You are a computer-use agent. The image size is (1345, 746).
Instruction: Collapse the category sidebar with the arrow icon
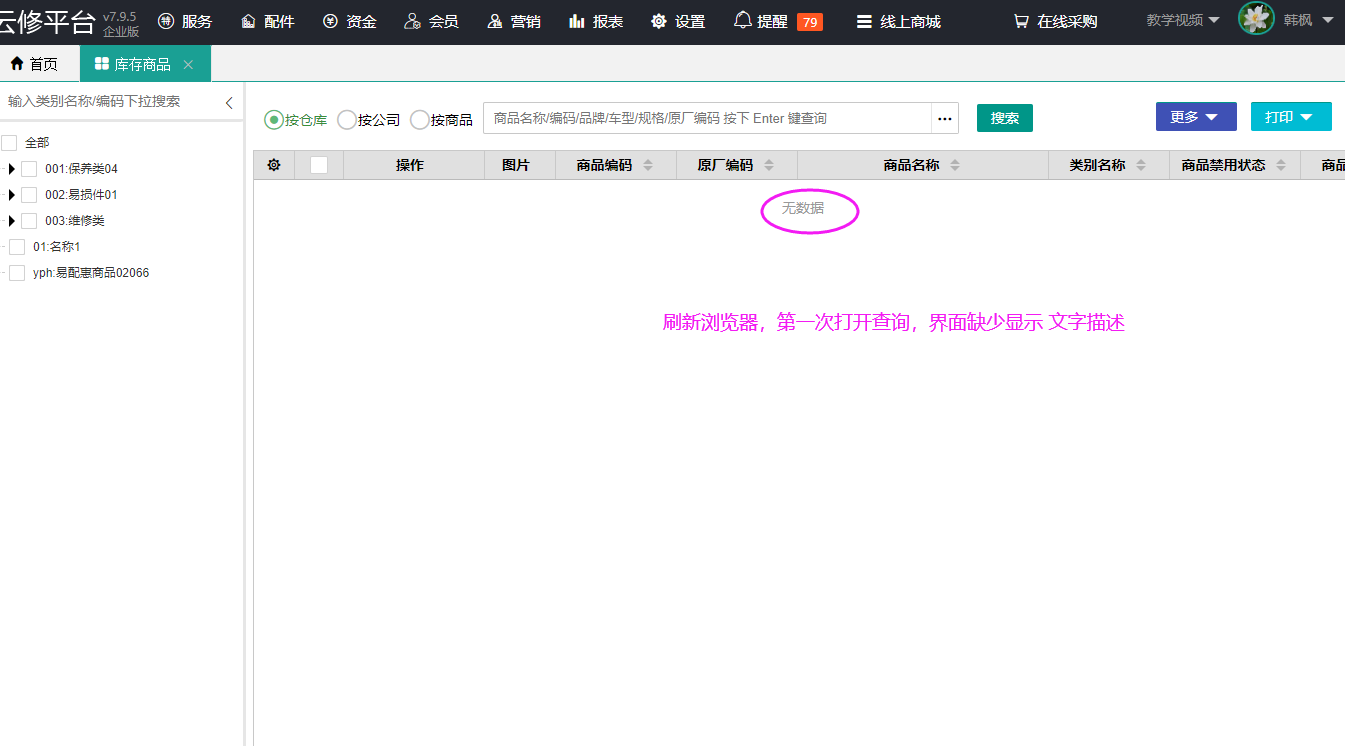[x=229, y=102]
